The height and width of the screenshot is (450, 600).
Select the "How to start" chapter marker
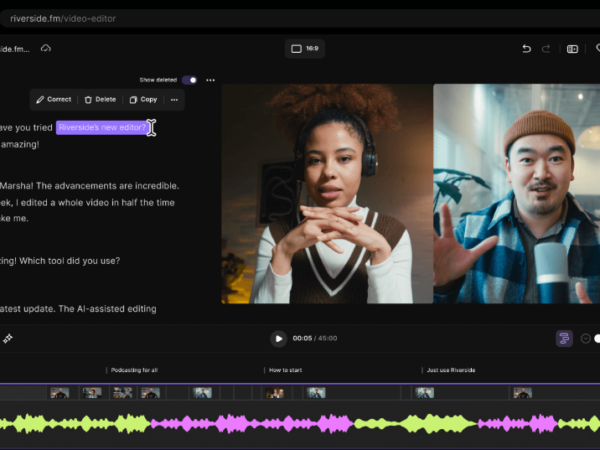click(x=283, y=370)
